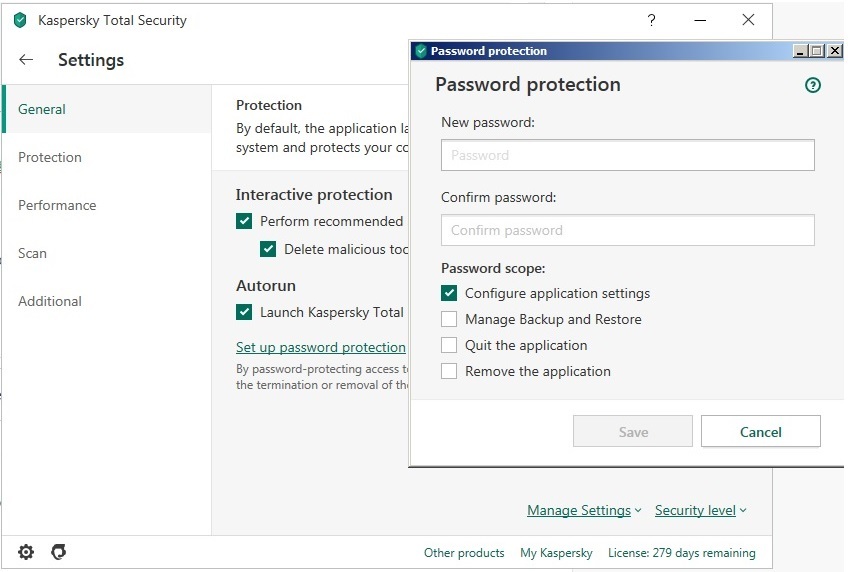Viewport: 848px width, 572px height.
Task: Enable Manage Backup and Restore checkbox
Action: tap(449, 319)
